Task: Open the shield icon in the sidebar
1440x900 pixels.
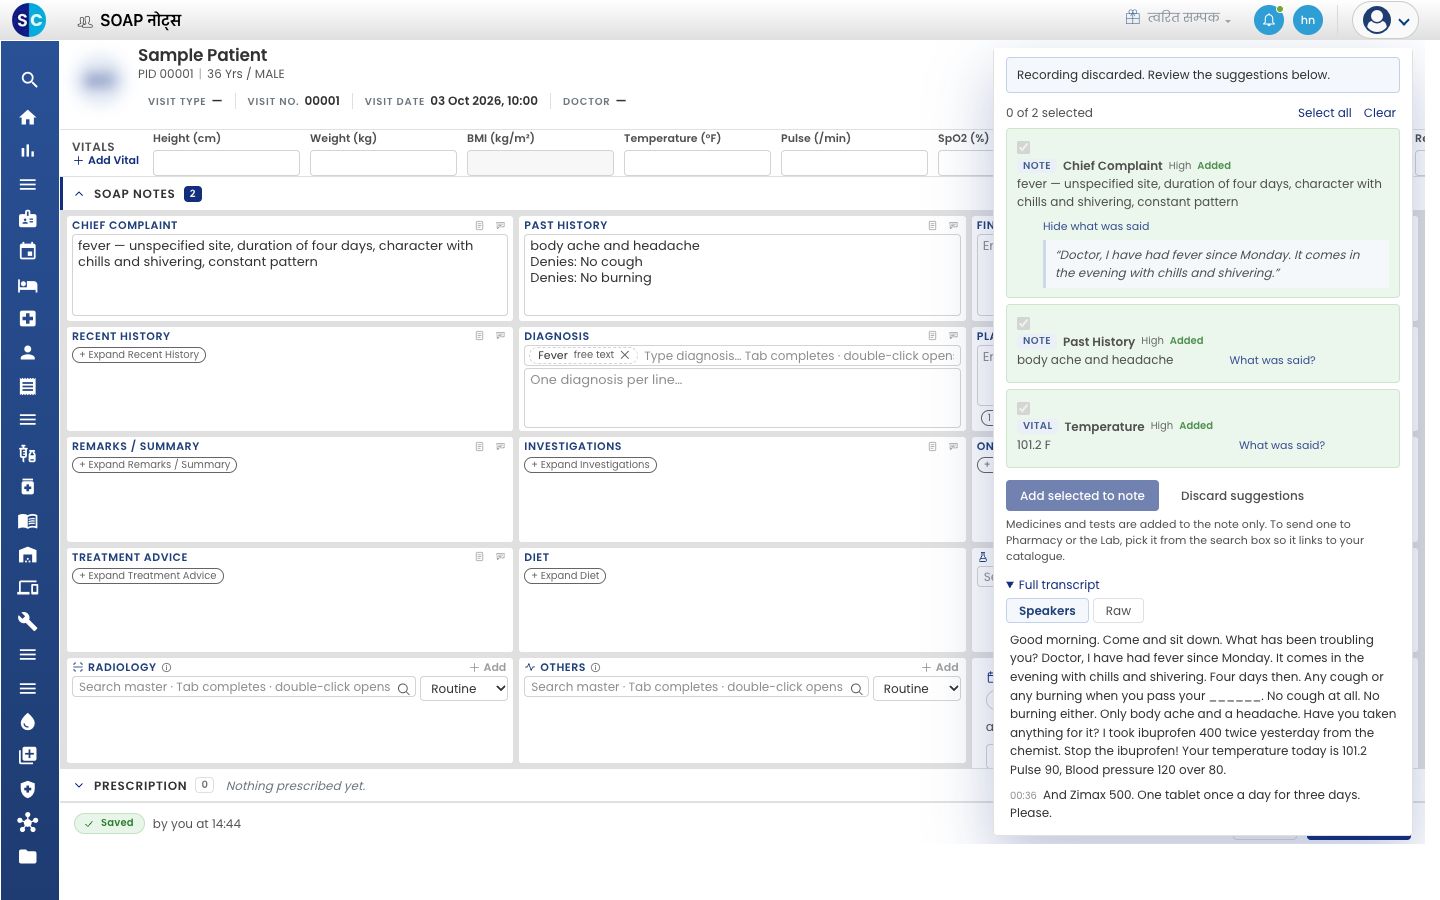Action: [28, 789]
